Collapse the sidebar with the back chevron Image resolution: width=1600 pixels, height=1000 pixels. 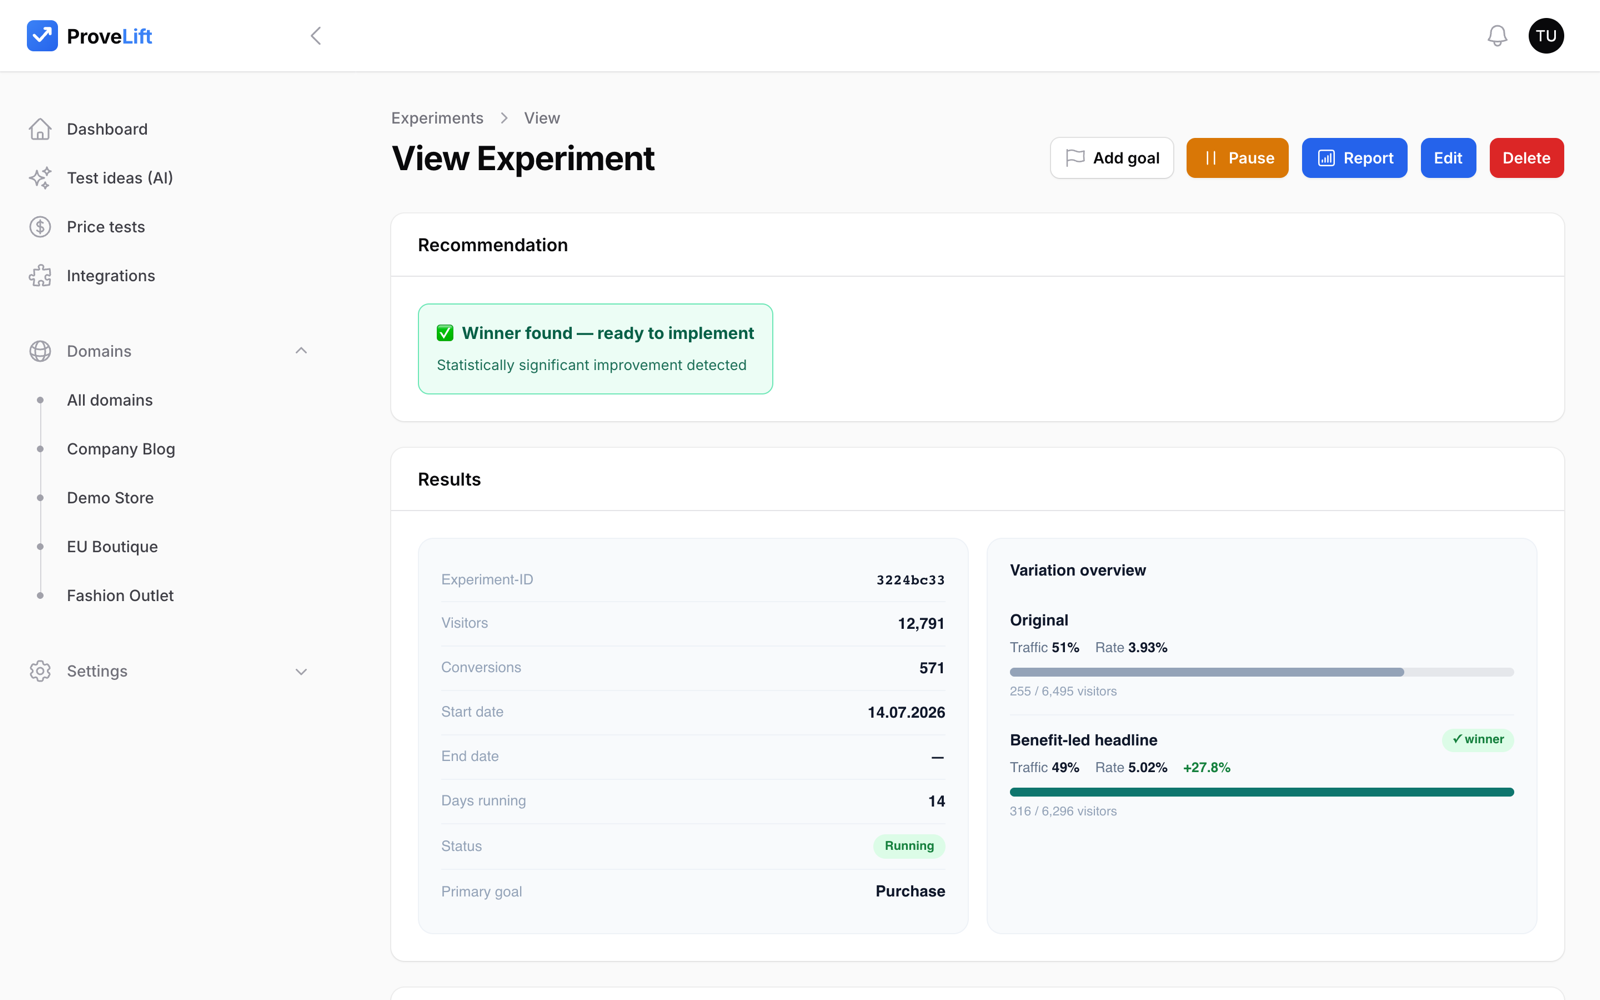(315, 36)
